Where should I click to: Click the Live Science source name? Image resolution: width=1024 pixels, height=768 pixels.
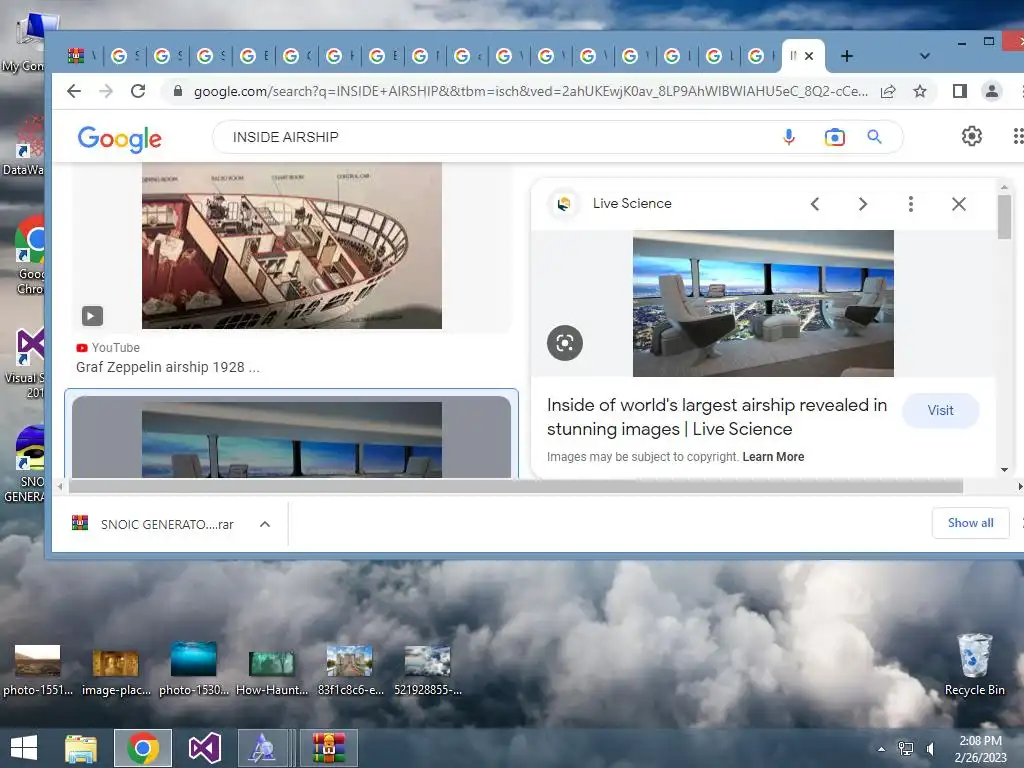pos(632,203)
